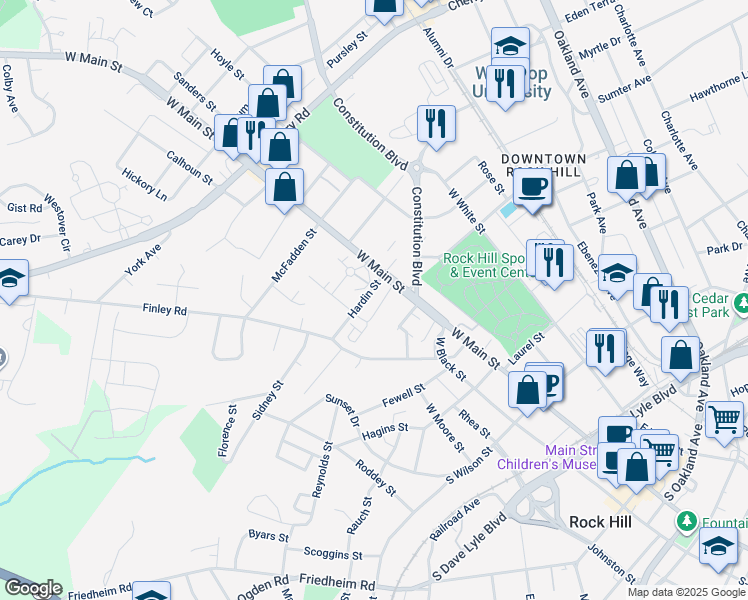Click the Sidney St street label
The height and width of the screenshot is (600, 748).
[268, 400]
